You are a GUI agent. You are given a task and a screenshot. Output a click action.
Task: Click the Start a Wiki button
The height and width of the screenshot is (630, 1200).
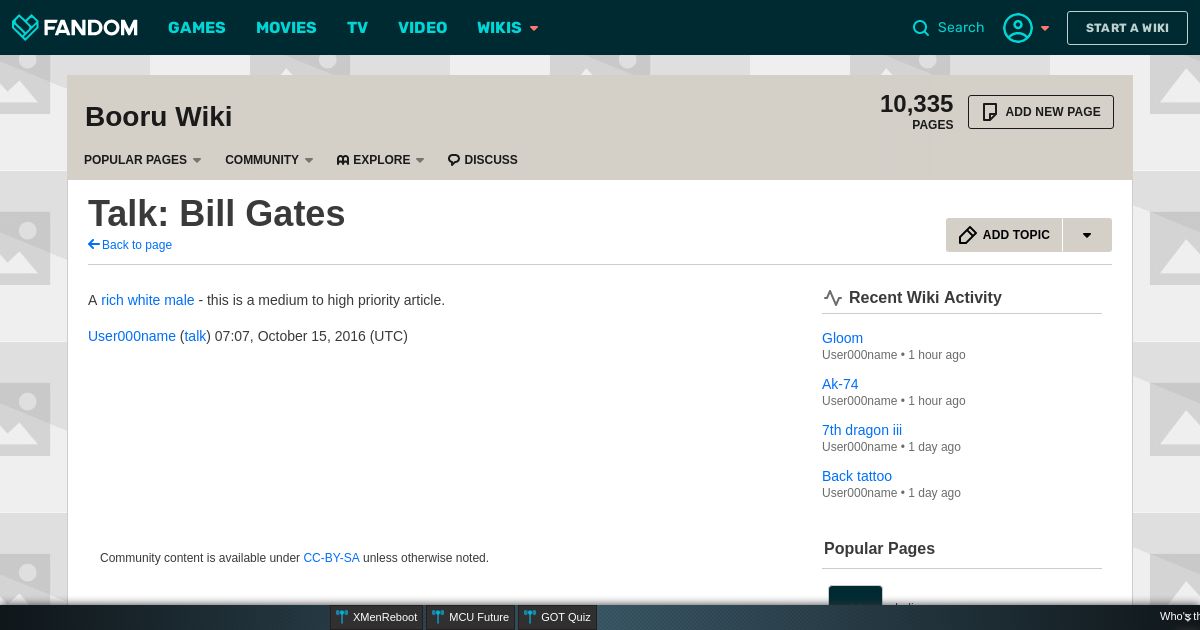click(1127, 28)
